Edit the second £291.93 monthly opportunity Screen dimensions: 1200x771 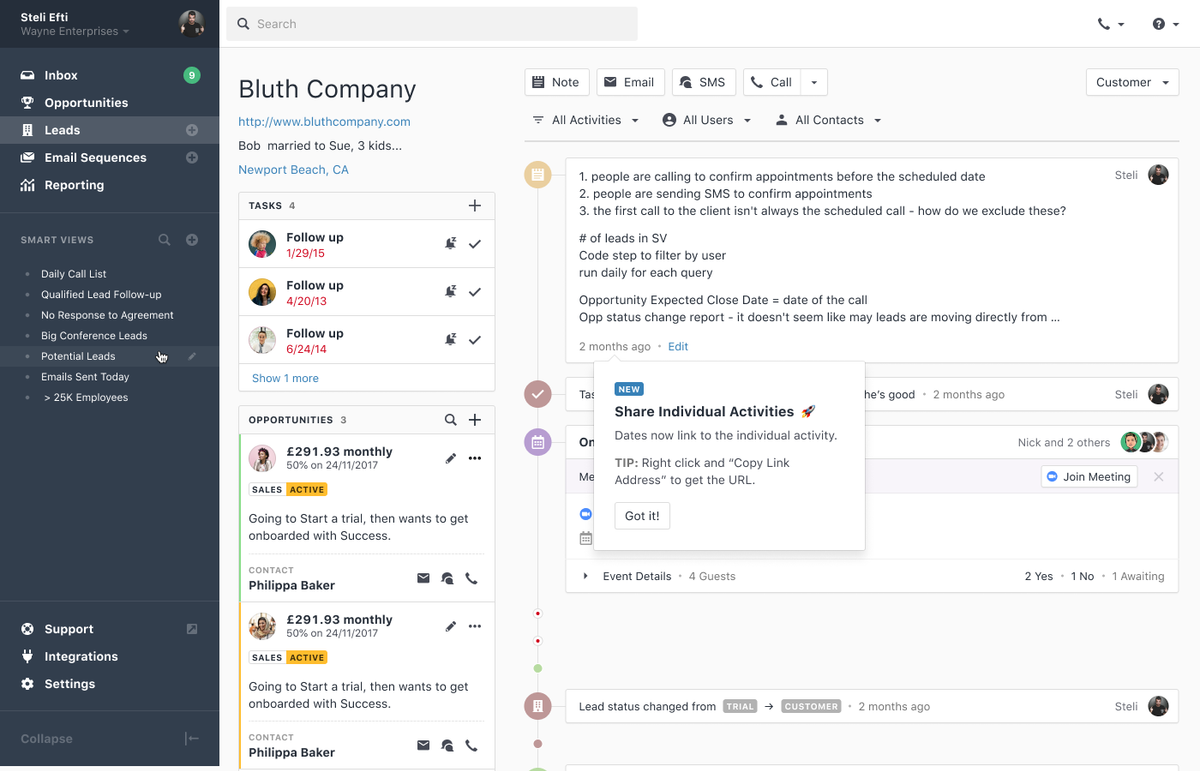click(451, 626)
